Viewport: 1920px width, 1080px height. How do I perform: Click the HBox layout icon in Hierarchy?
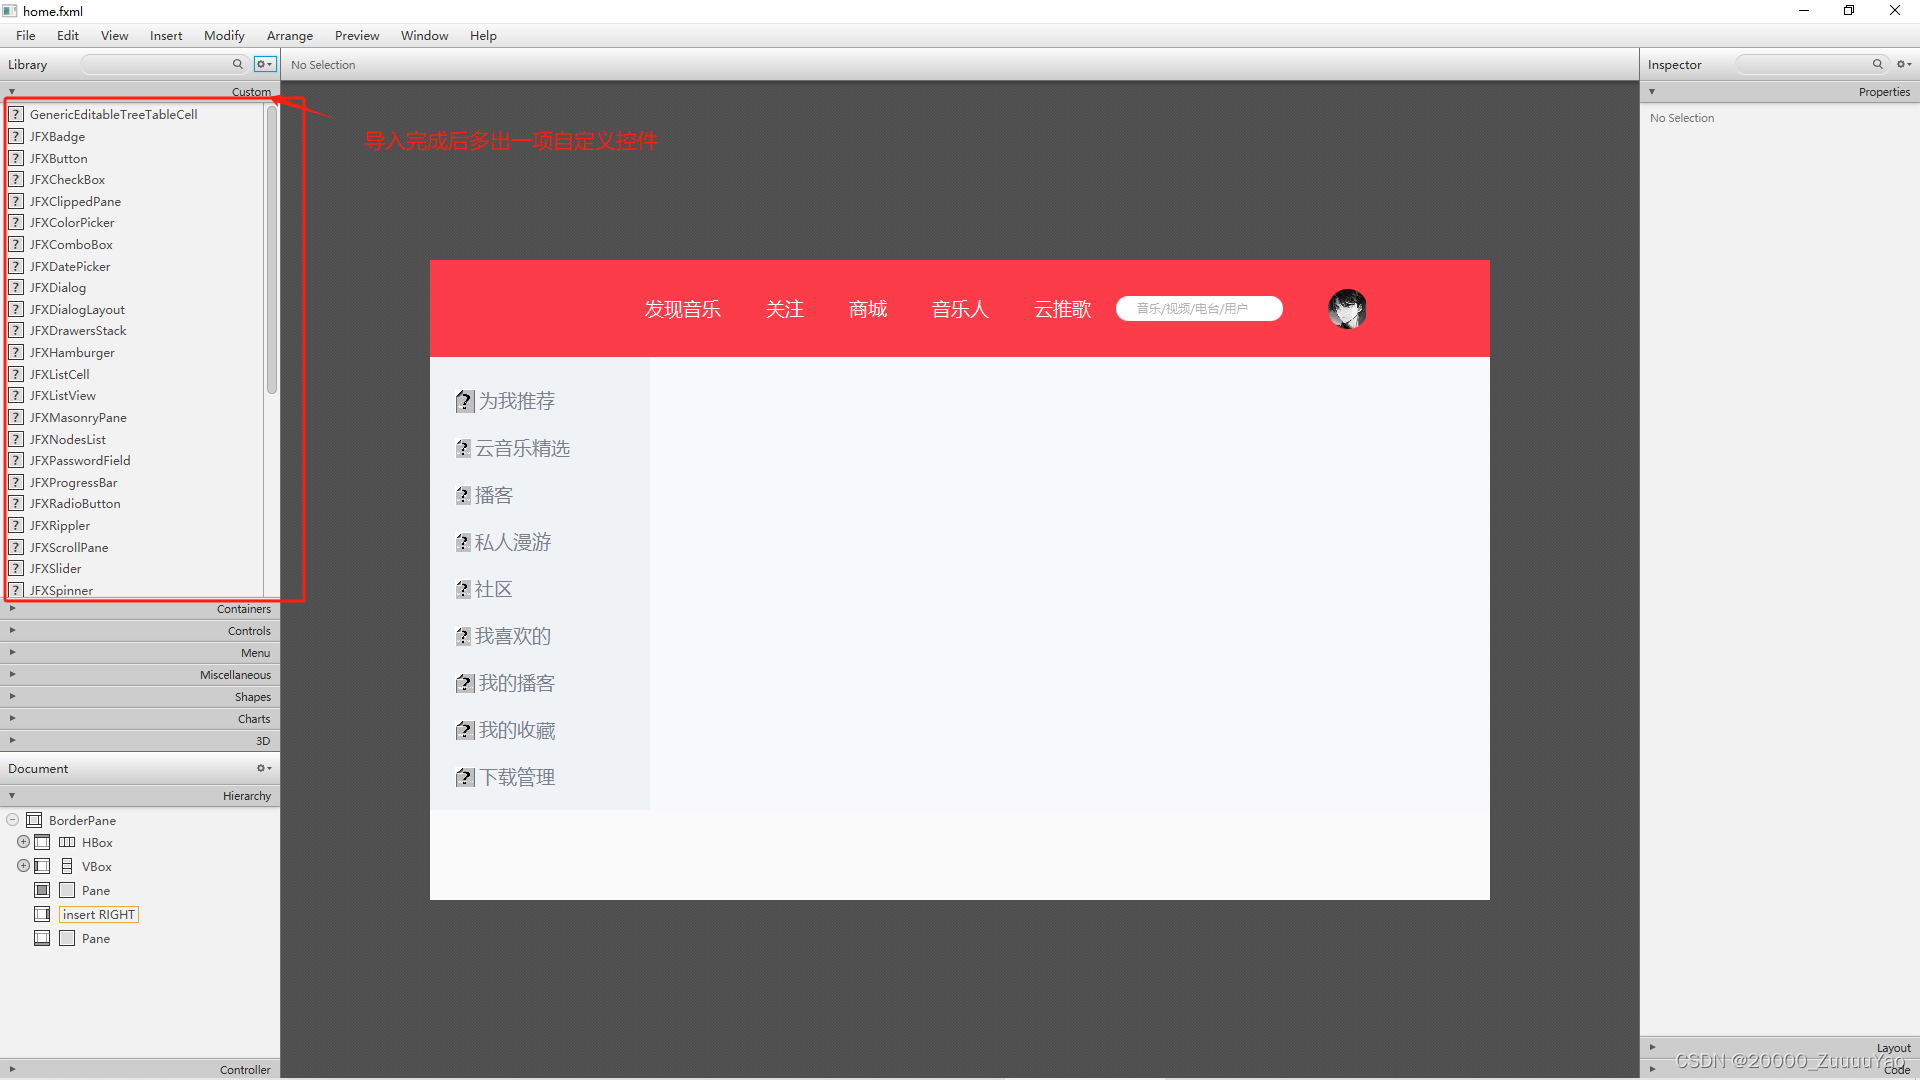(67, 843)
